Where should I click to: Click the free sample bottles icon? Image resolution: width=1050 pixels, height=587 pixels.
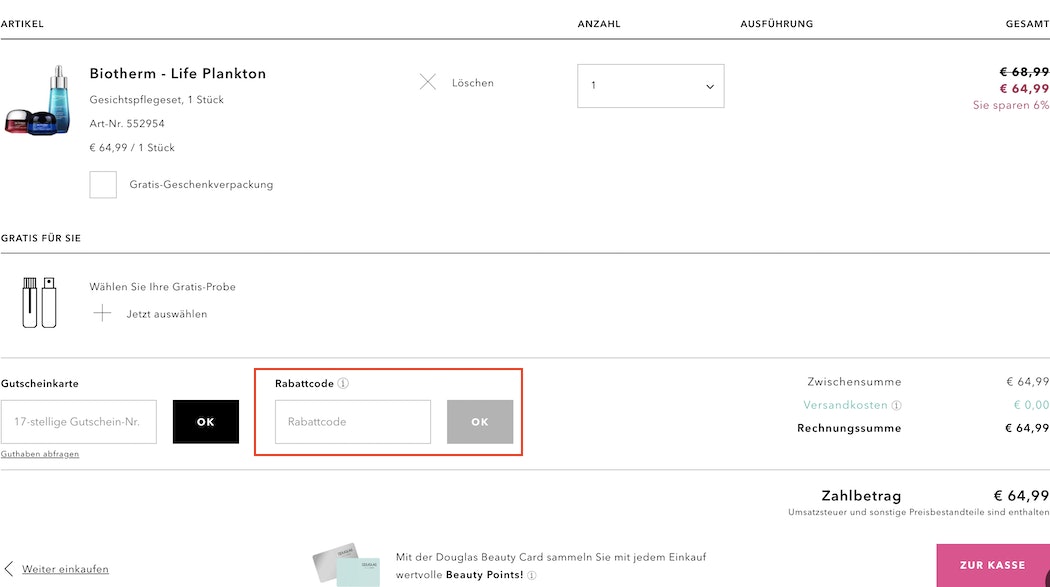pyautogui.click(x=38, y=302)
